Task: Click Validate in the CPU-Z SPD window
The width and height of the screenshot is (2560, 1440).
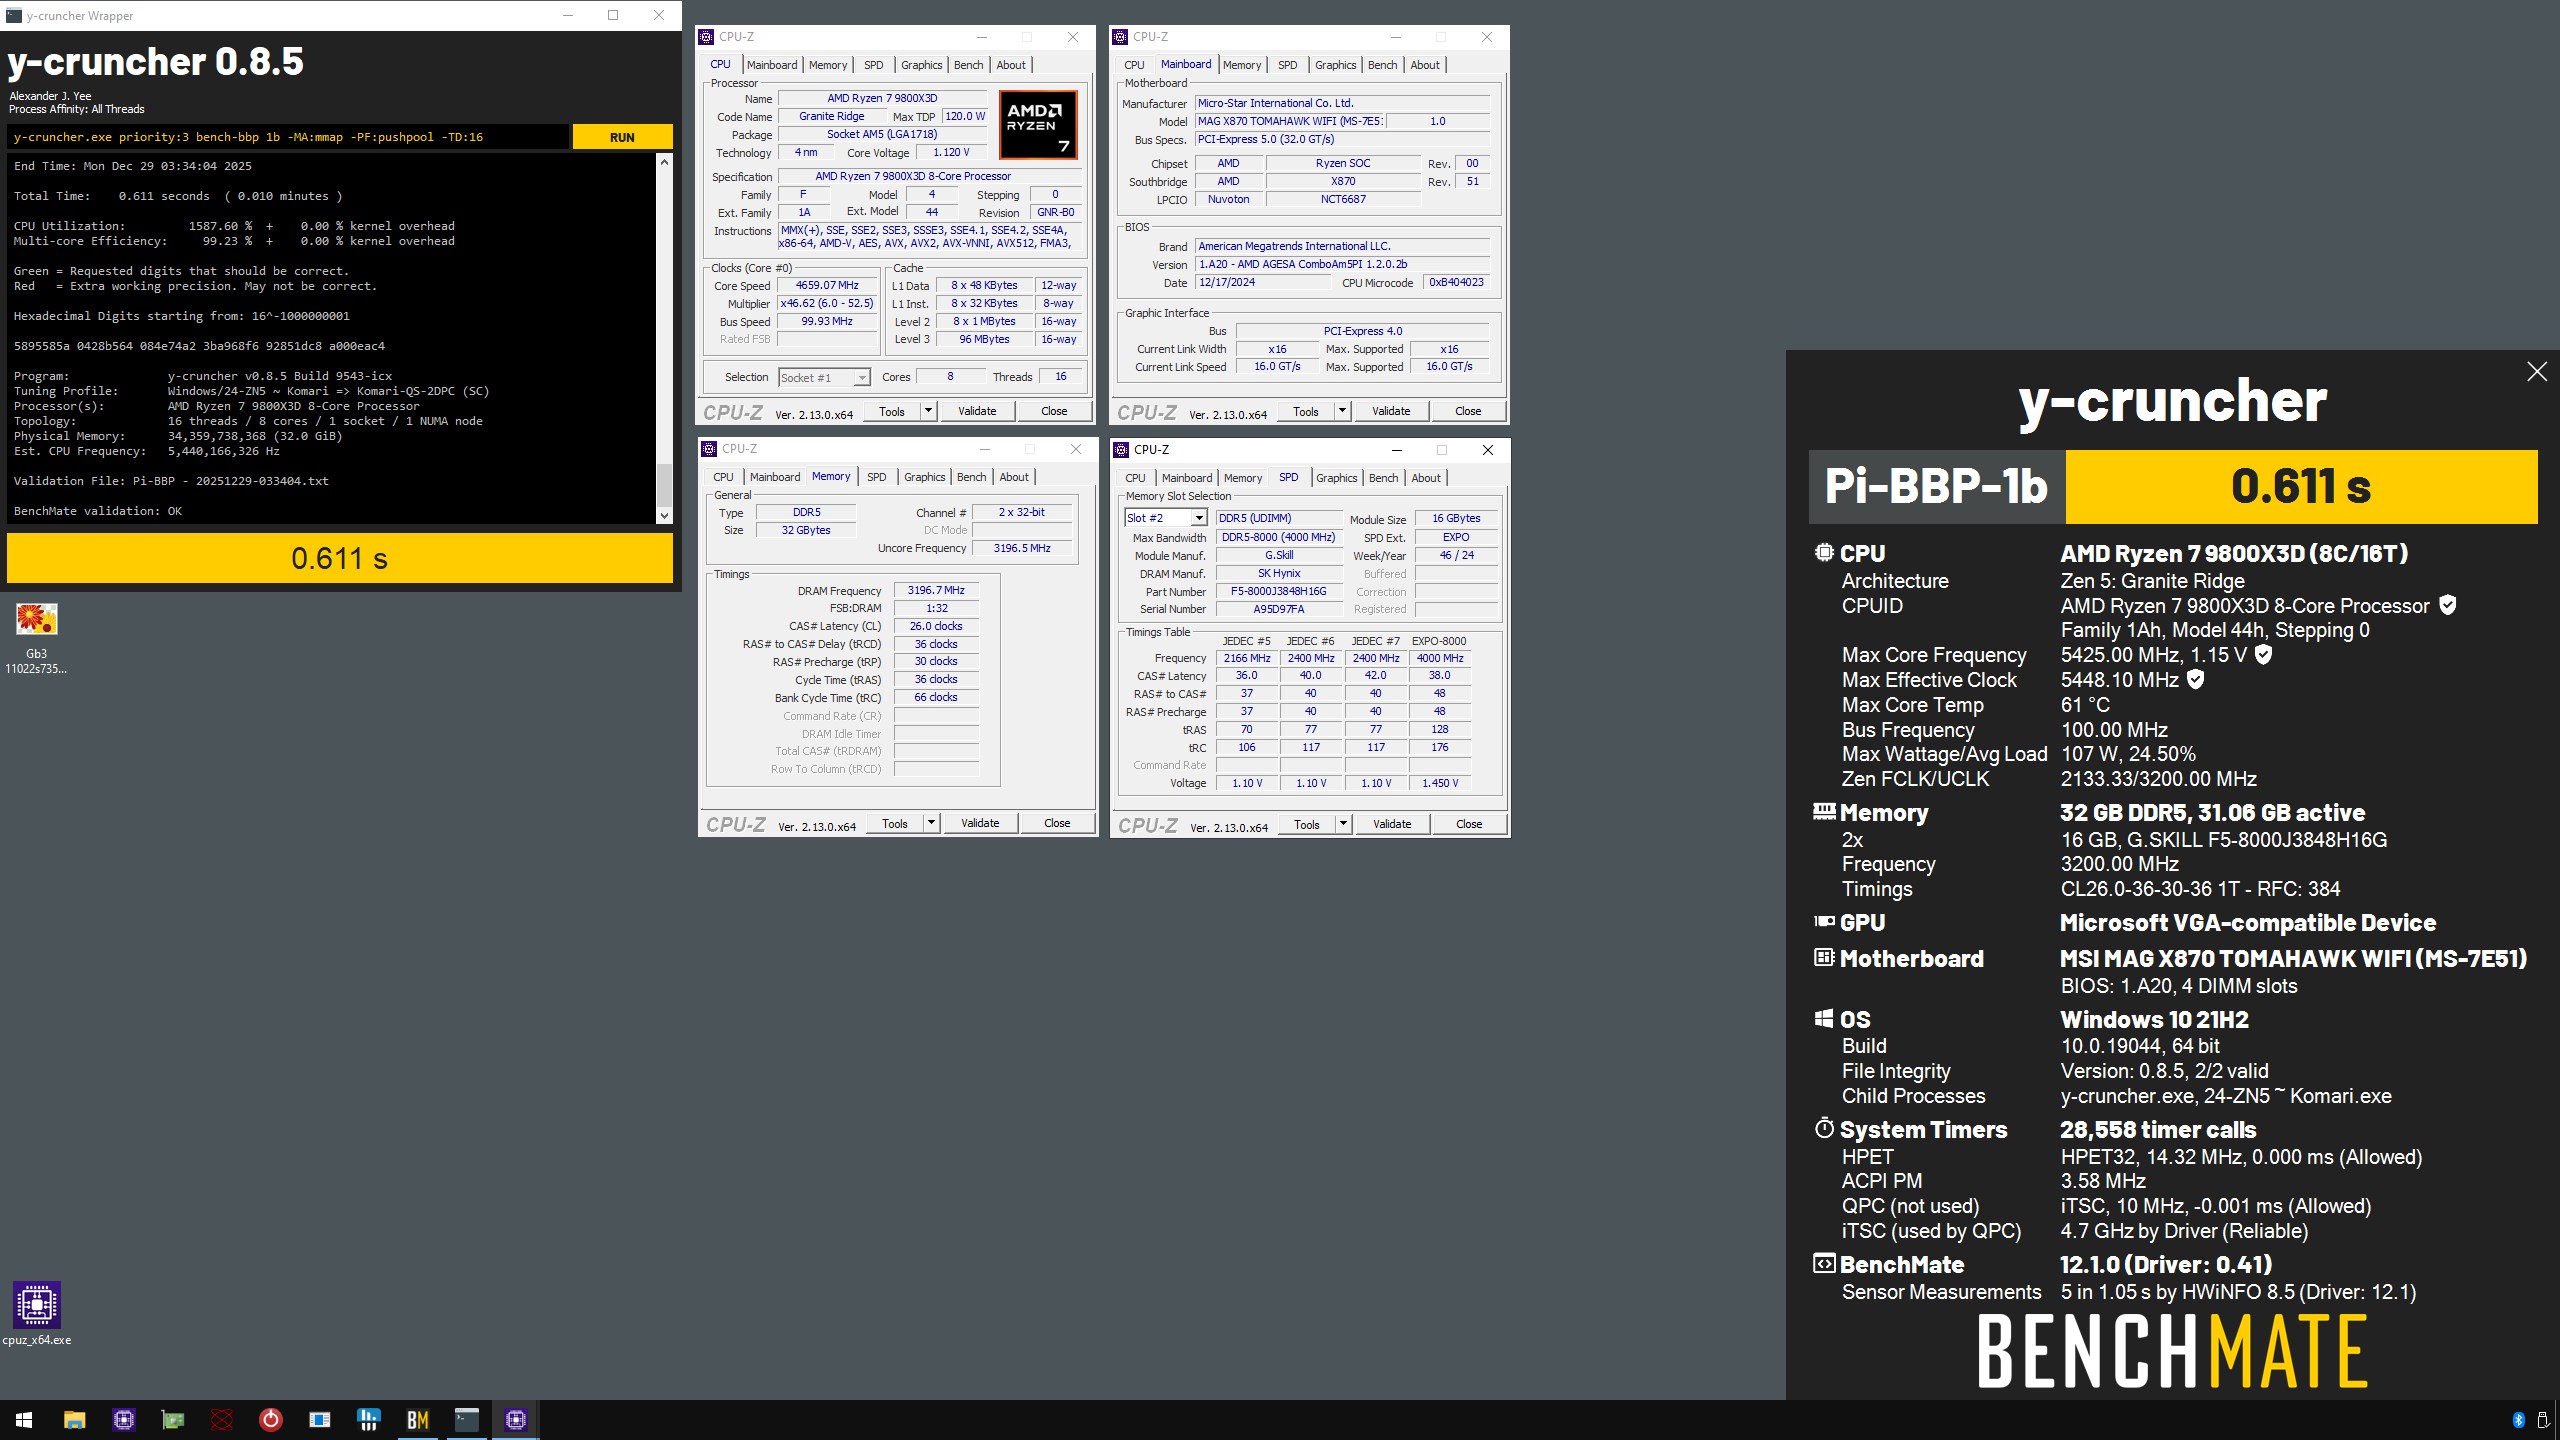Action: tap(1392, 824)
